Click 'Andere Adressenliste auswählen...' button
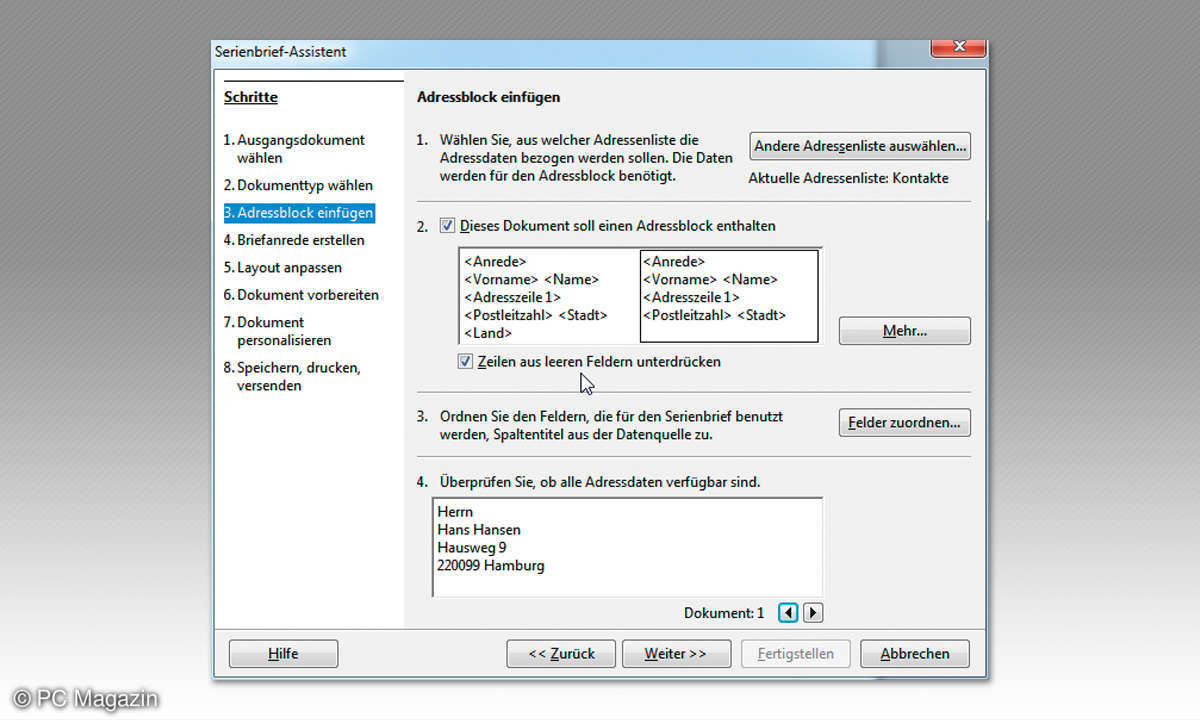Viewport: 1200px width, 720px height. point(860,146)
